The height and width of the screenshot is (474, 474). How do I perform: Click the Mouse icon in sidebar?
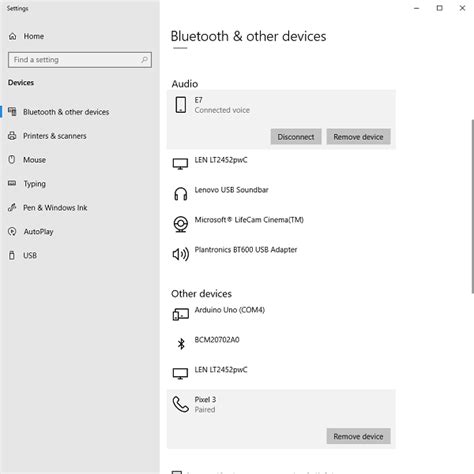(x=12, y=159)
